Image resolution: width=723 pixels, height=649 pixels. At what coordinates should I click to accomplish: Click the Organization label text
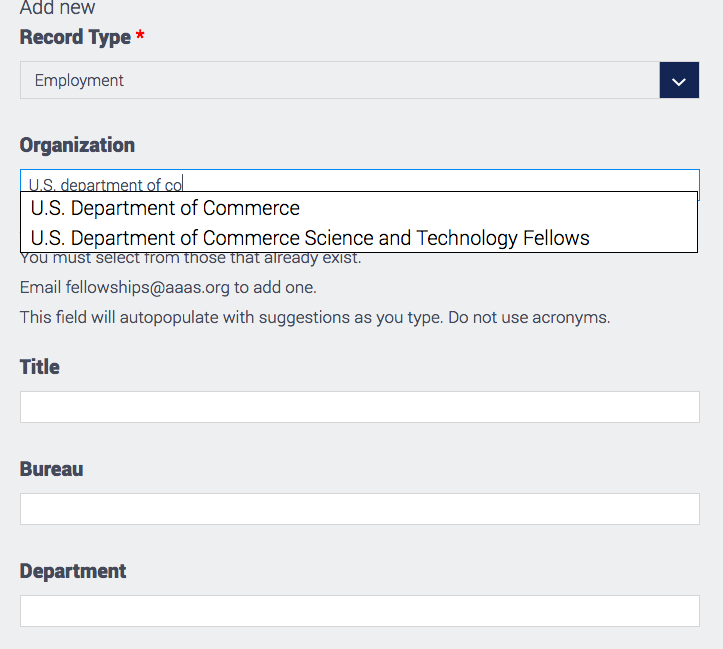click(77, 145)
